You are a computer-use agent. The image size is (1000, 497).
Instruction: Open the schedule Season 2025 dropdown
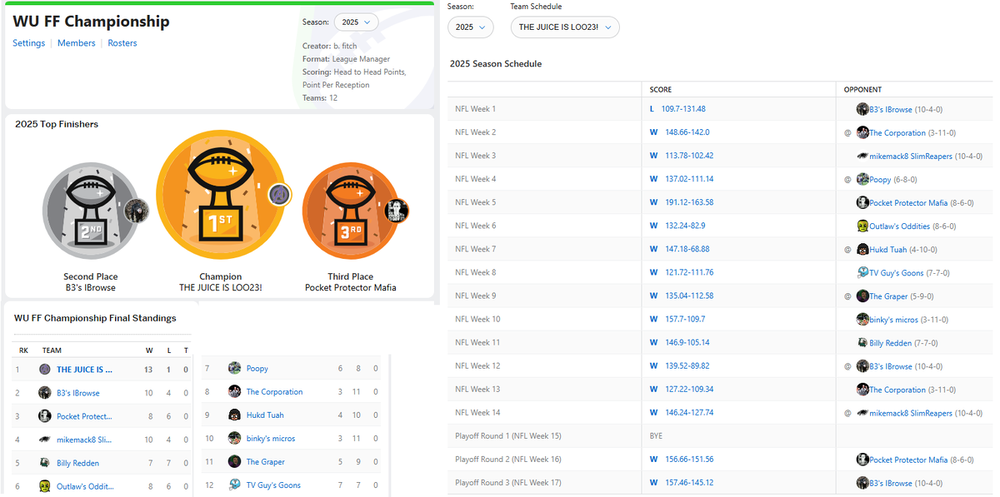click(470, 27)
